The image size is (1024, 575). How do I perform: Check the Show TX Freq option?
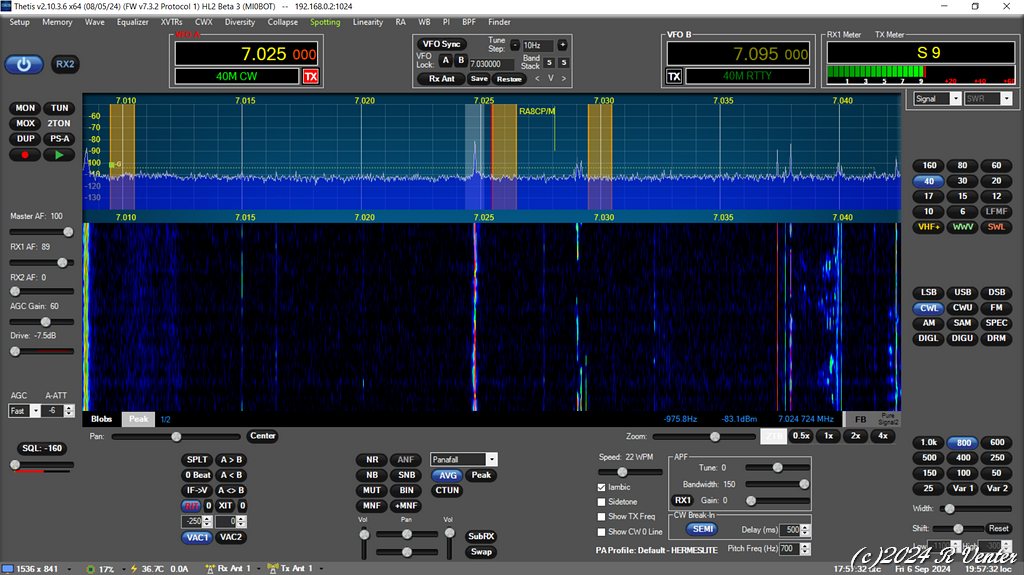[602, 517]
